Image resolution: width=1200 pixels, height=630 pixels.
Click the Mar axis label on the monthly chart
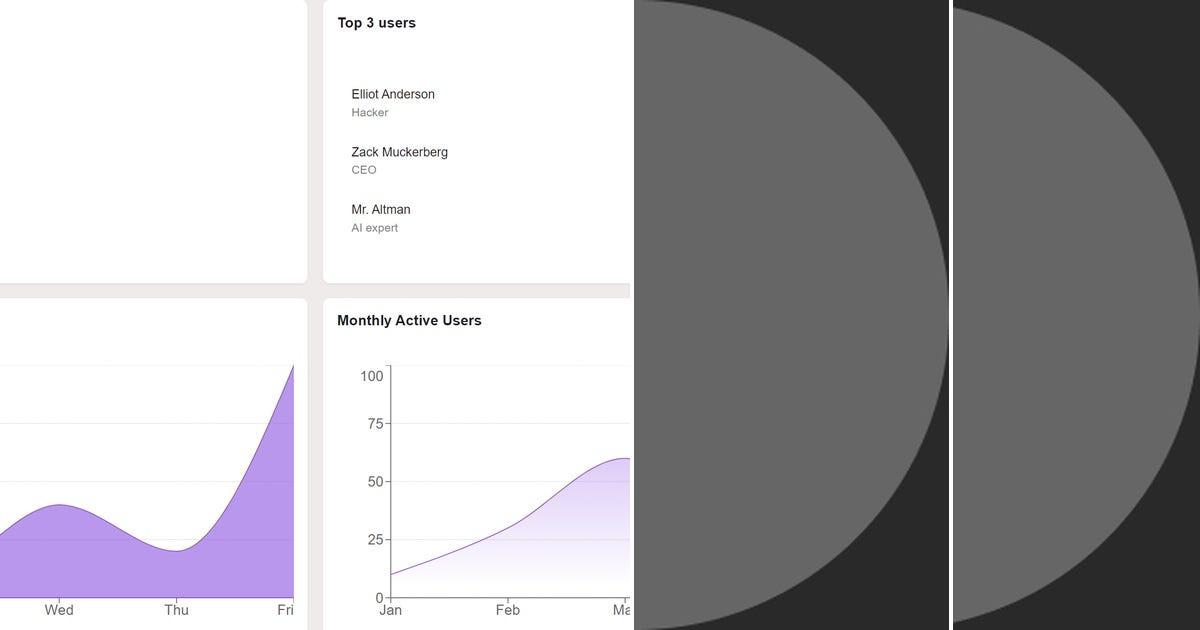point(622,609)
